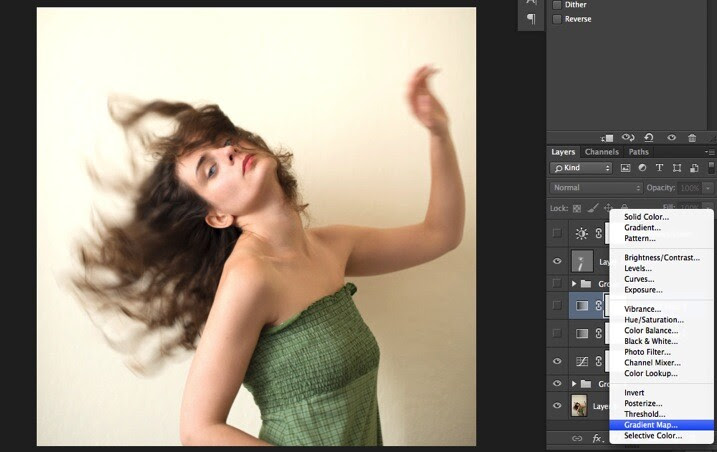Click the link layers icon
717x452 pixels.
(577, 438)
